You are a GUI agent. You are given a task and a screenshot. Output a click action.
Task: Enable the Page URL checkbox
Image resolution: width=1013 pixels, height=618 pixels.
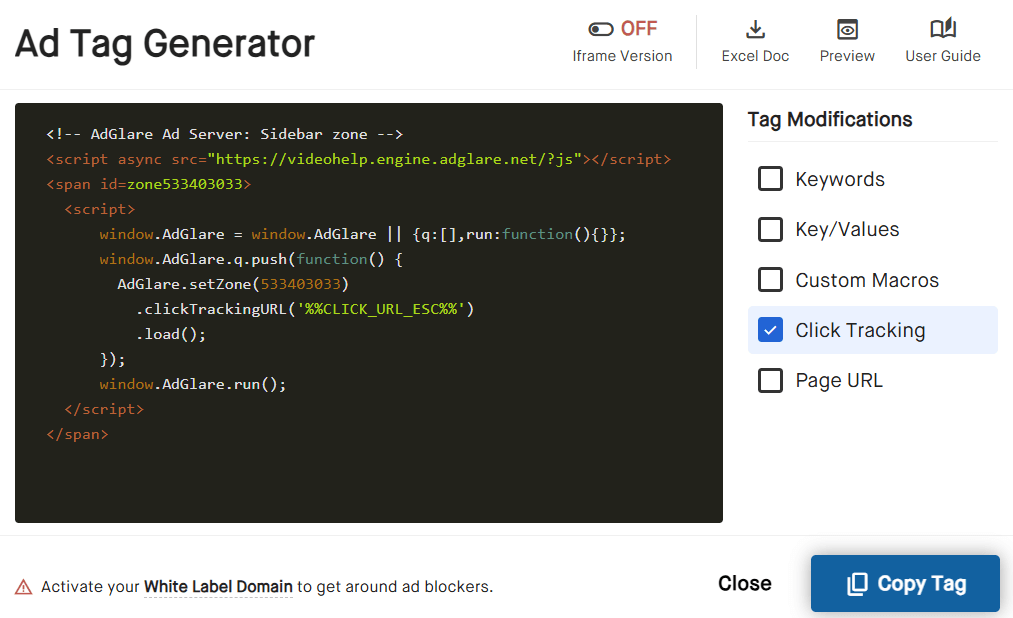770,381
